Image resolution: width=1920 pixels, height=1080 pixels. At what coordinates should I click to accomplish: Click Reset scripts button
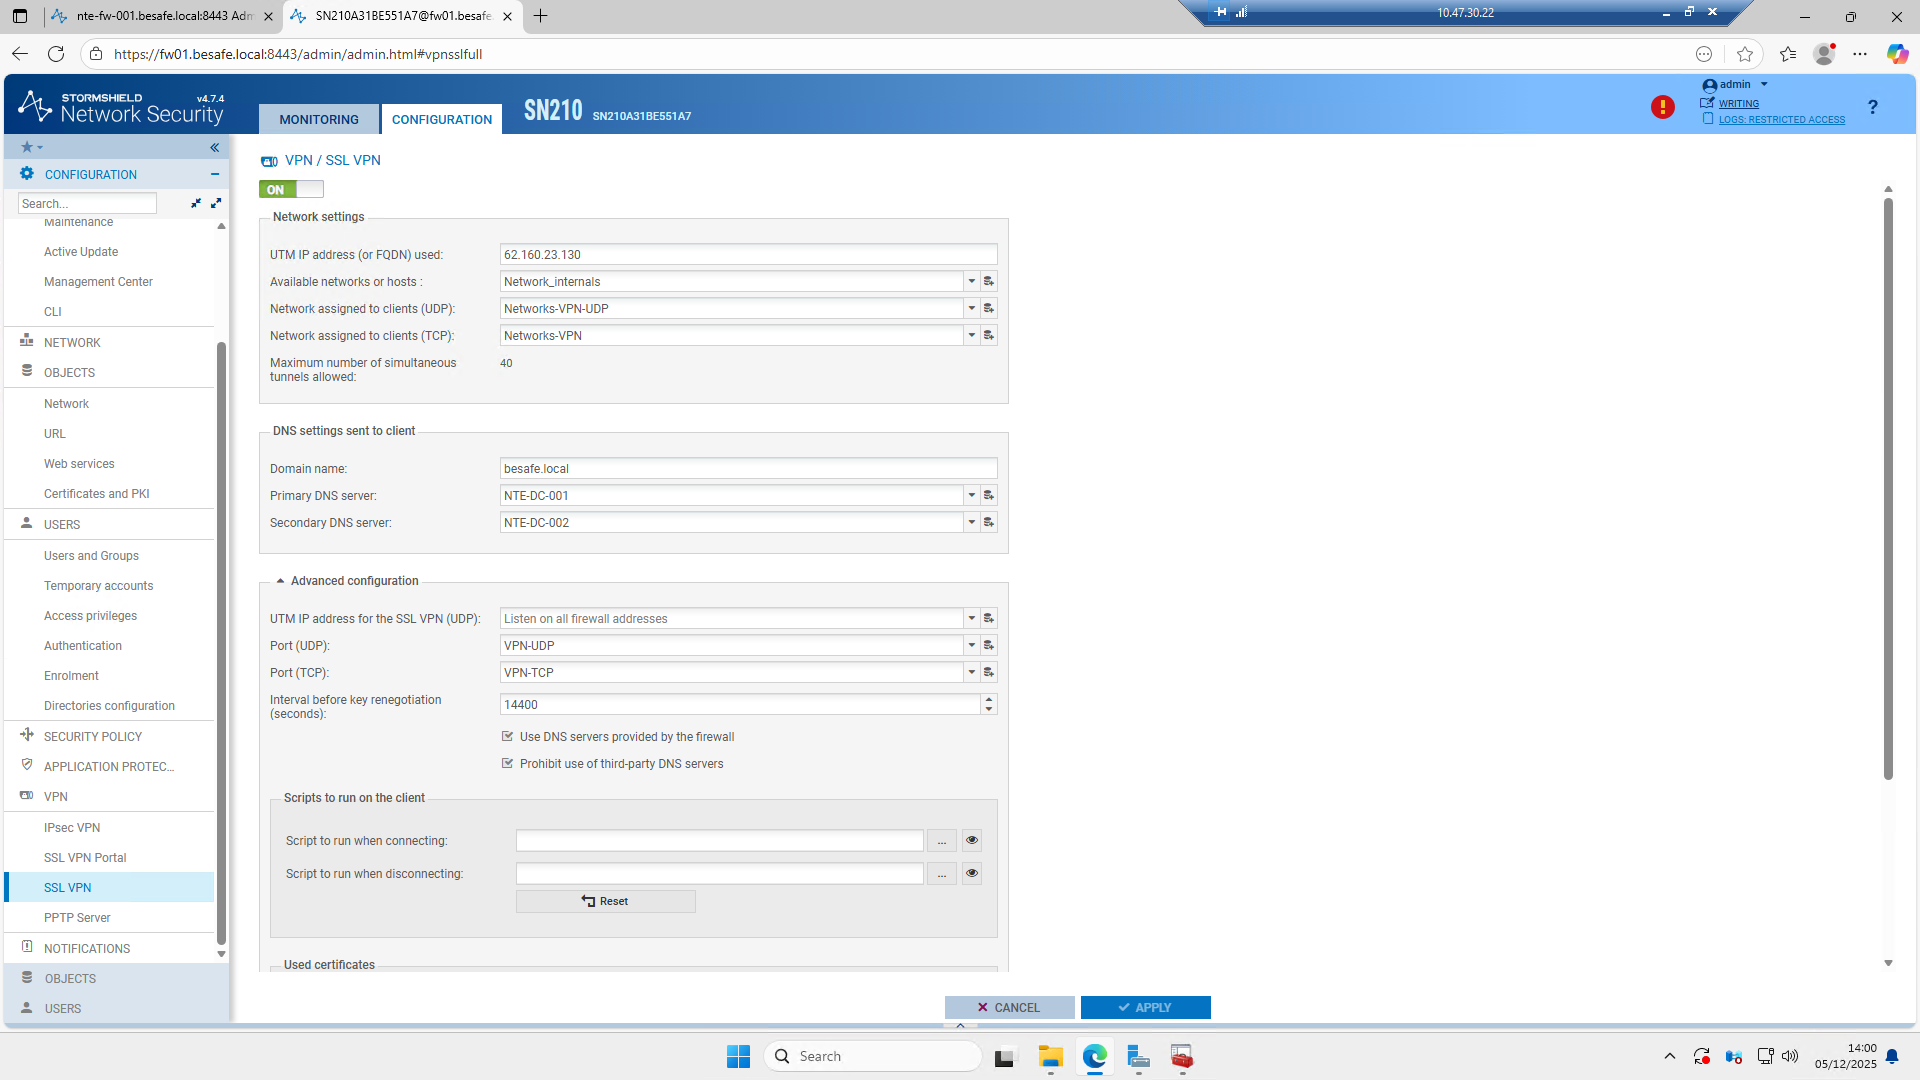(605, 901)
